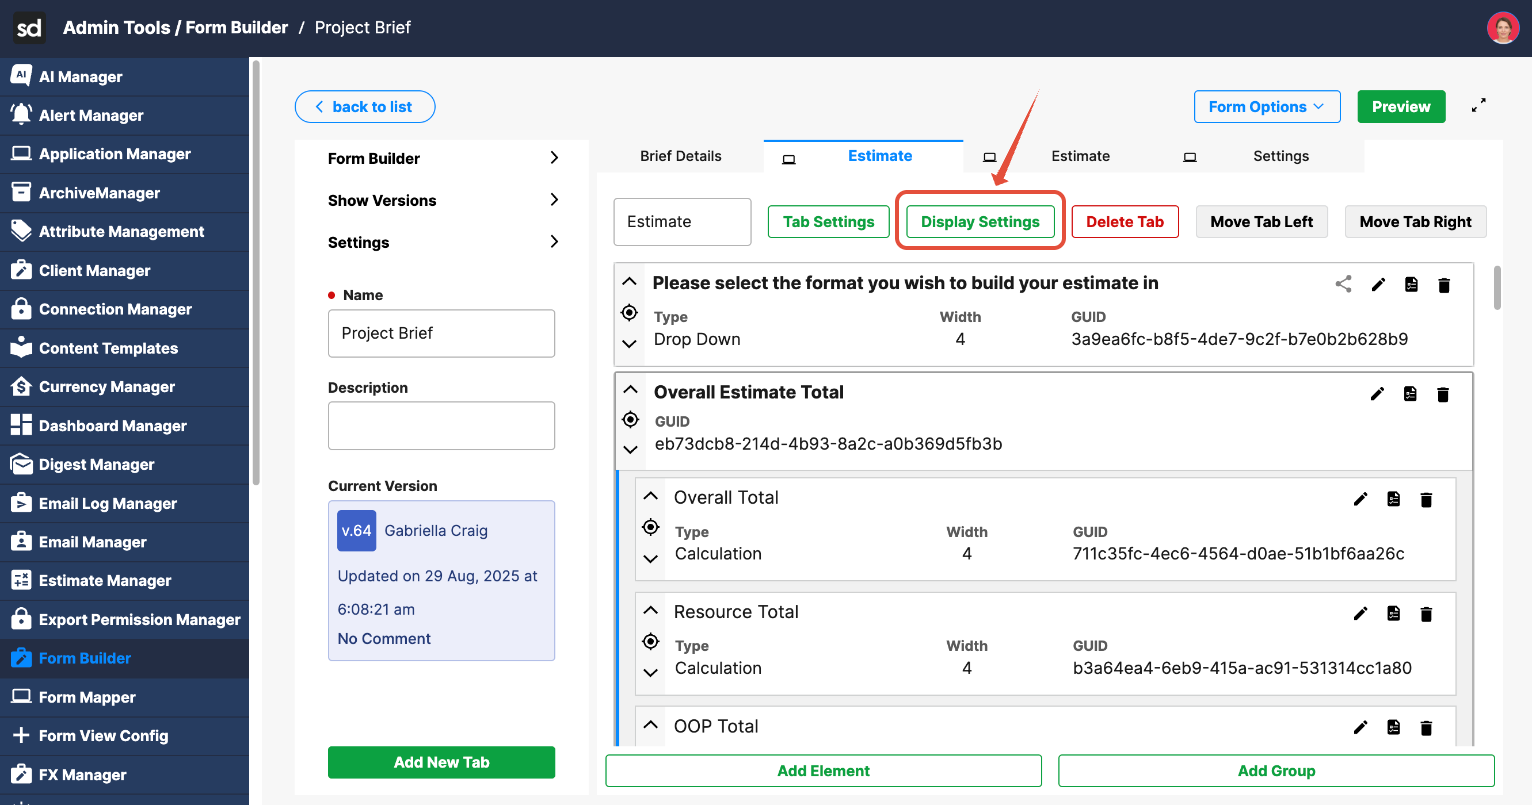Go to Attribute Management in the sidebar
The image size is (1532, 805).
click(x=124, y=232)
